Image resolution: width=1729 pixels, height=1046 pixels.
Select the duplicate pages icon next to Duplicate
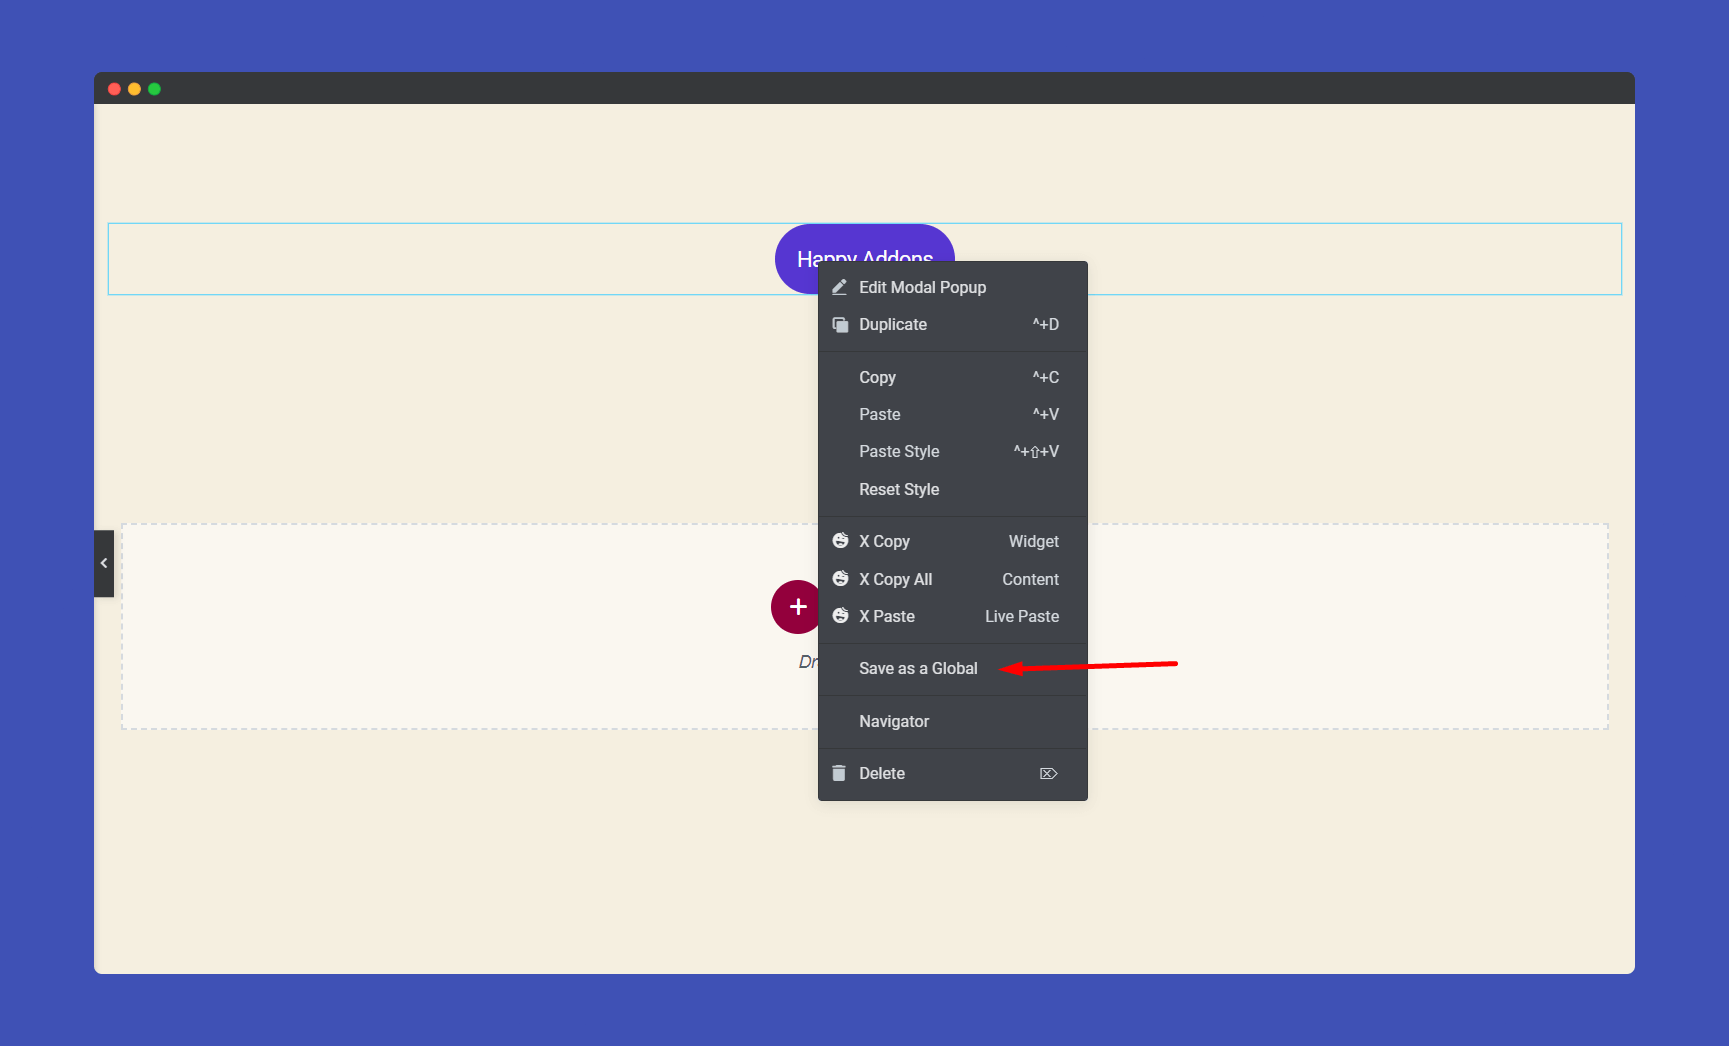coord(840,324)
